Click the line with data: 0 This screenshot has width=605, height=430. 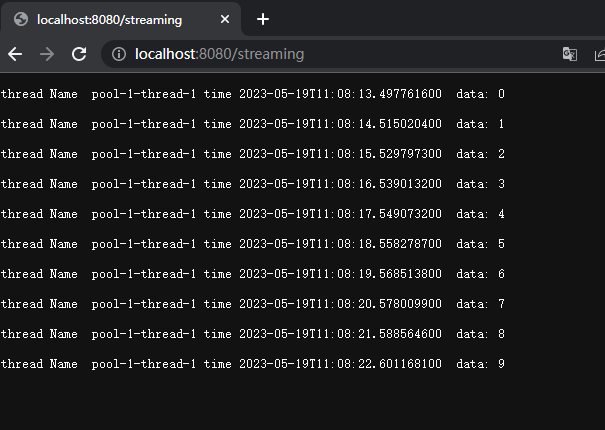point(253,94)
